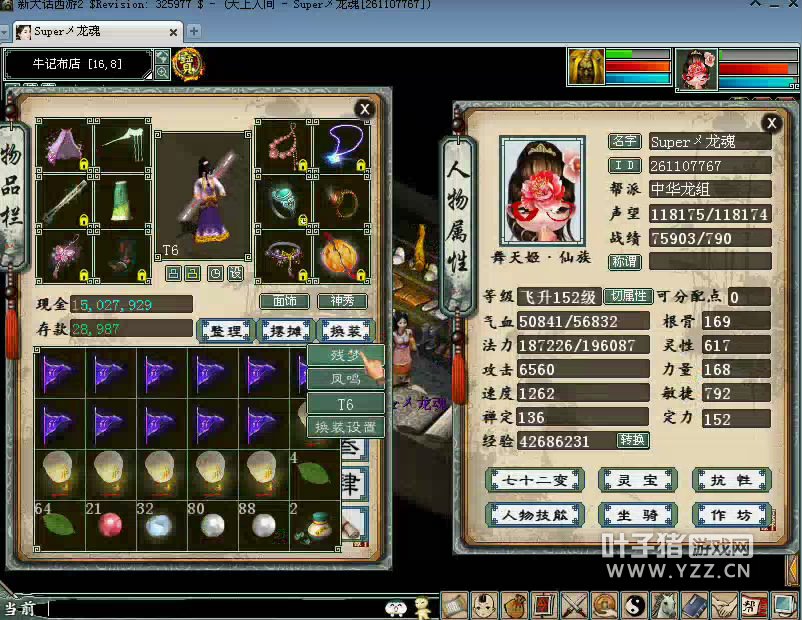The image size is (802, 620).
Task: Click the teal ring equipment slot
Action: pyautogui.click(x=283, y=203)
